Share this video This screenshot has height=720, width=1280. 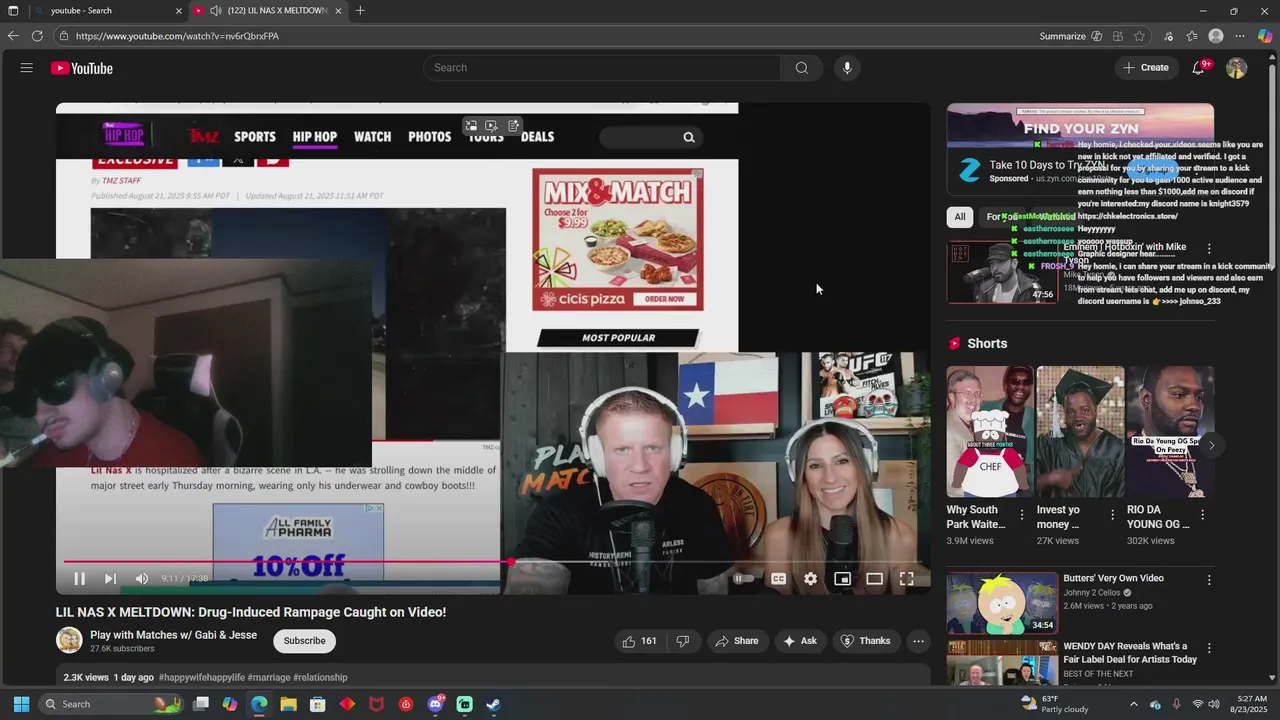pyautogui.click(x=736, y=641)
